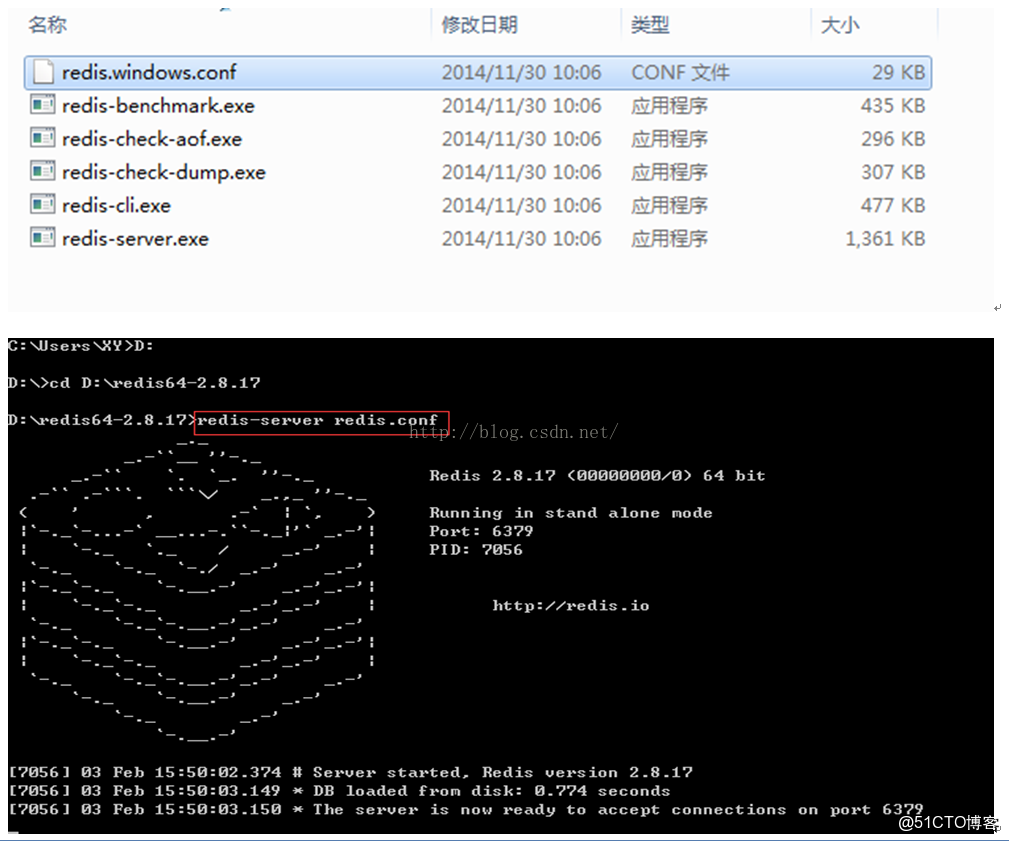Click the 'DB loaded from disk' log line
This screenshot has height=842, width=1009.
[x=339, y=791]
